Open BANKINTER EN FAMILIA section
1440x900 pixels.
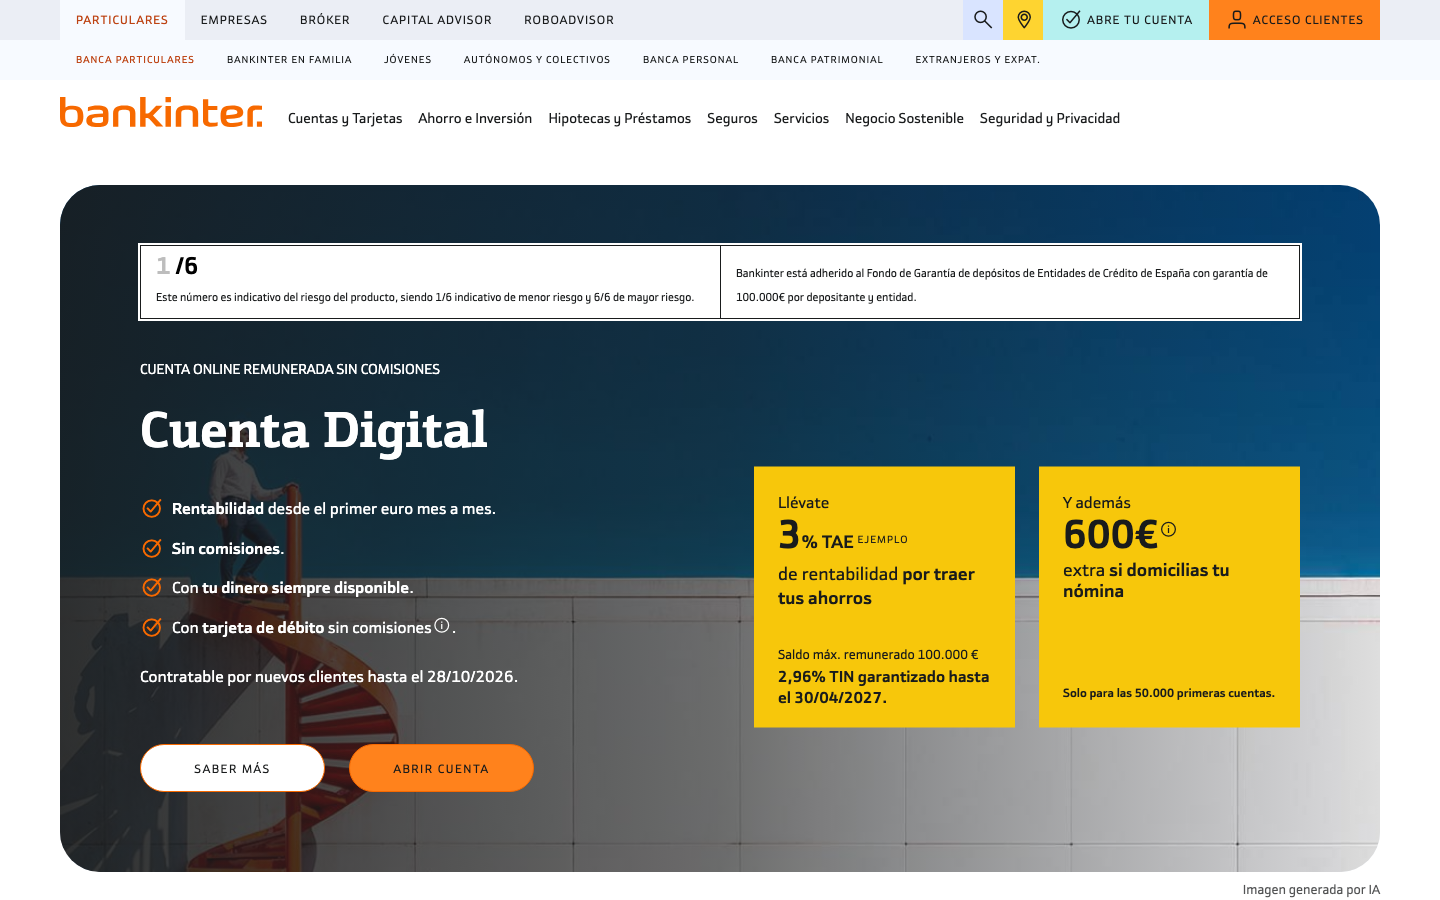coord(289,60)
